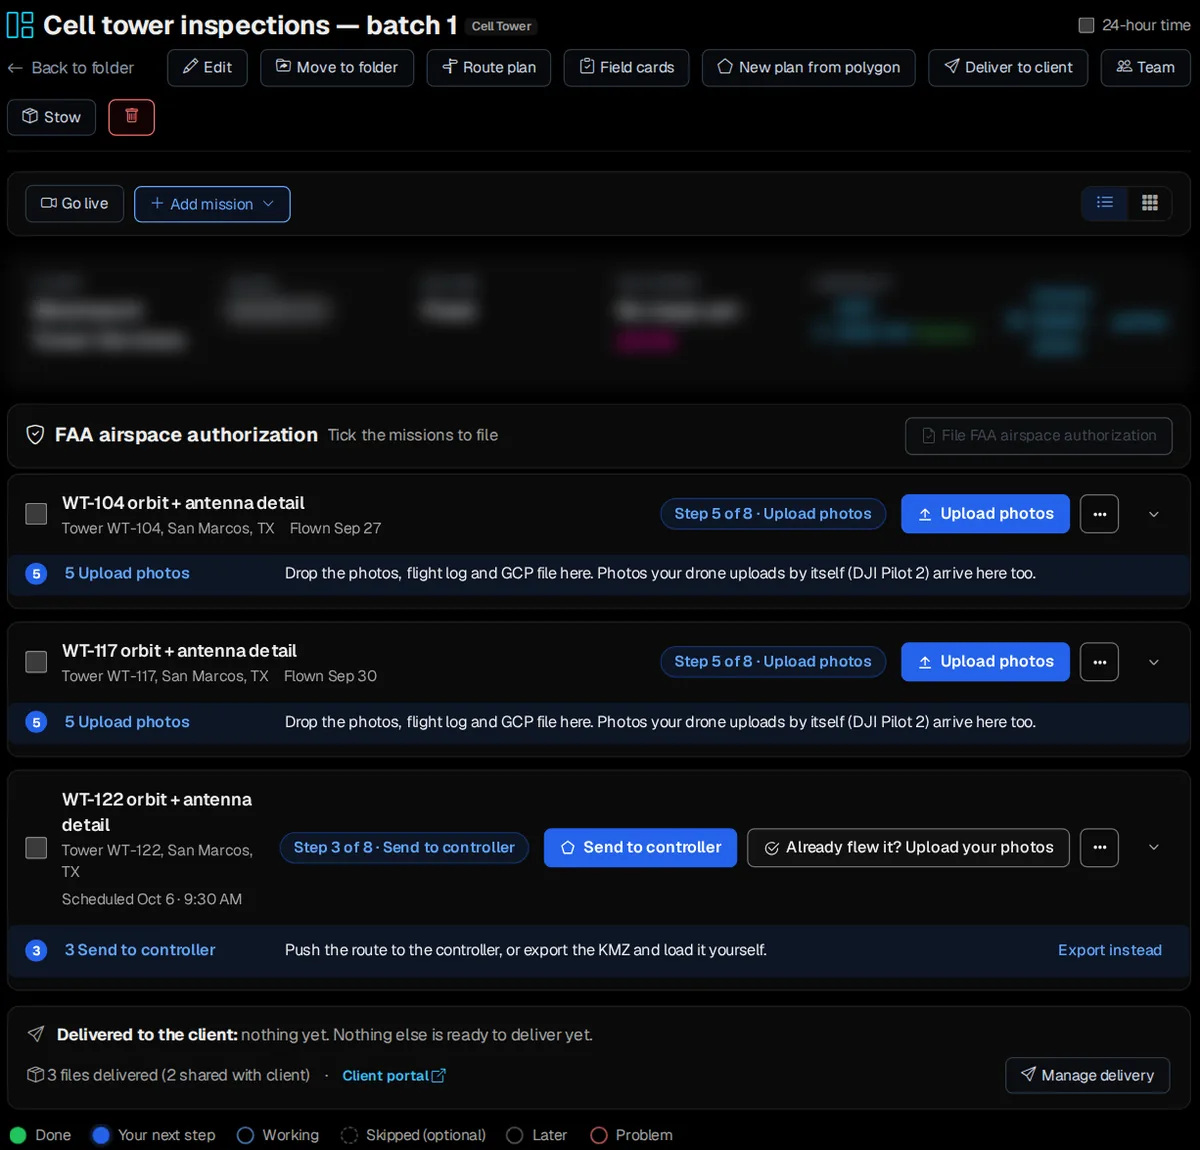Click step 3 badge in WT-122 row

(36, 950)
